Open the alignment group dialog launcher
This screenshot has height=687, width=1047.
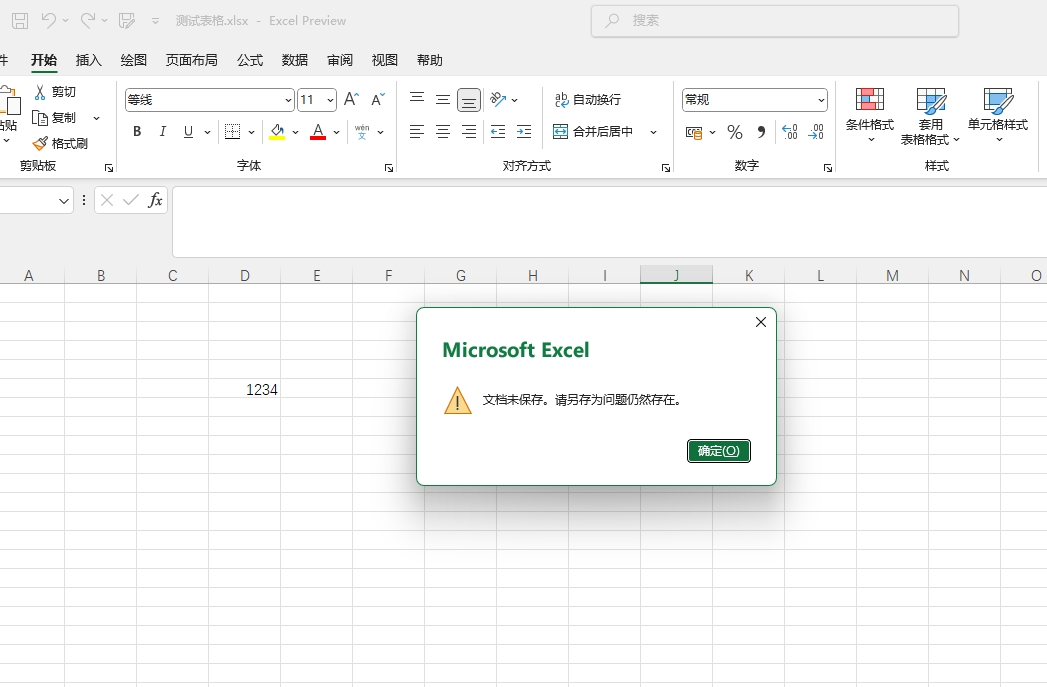click(x=666, y=168)
